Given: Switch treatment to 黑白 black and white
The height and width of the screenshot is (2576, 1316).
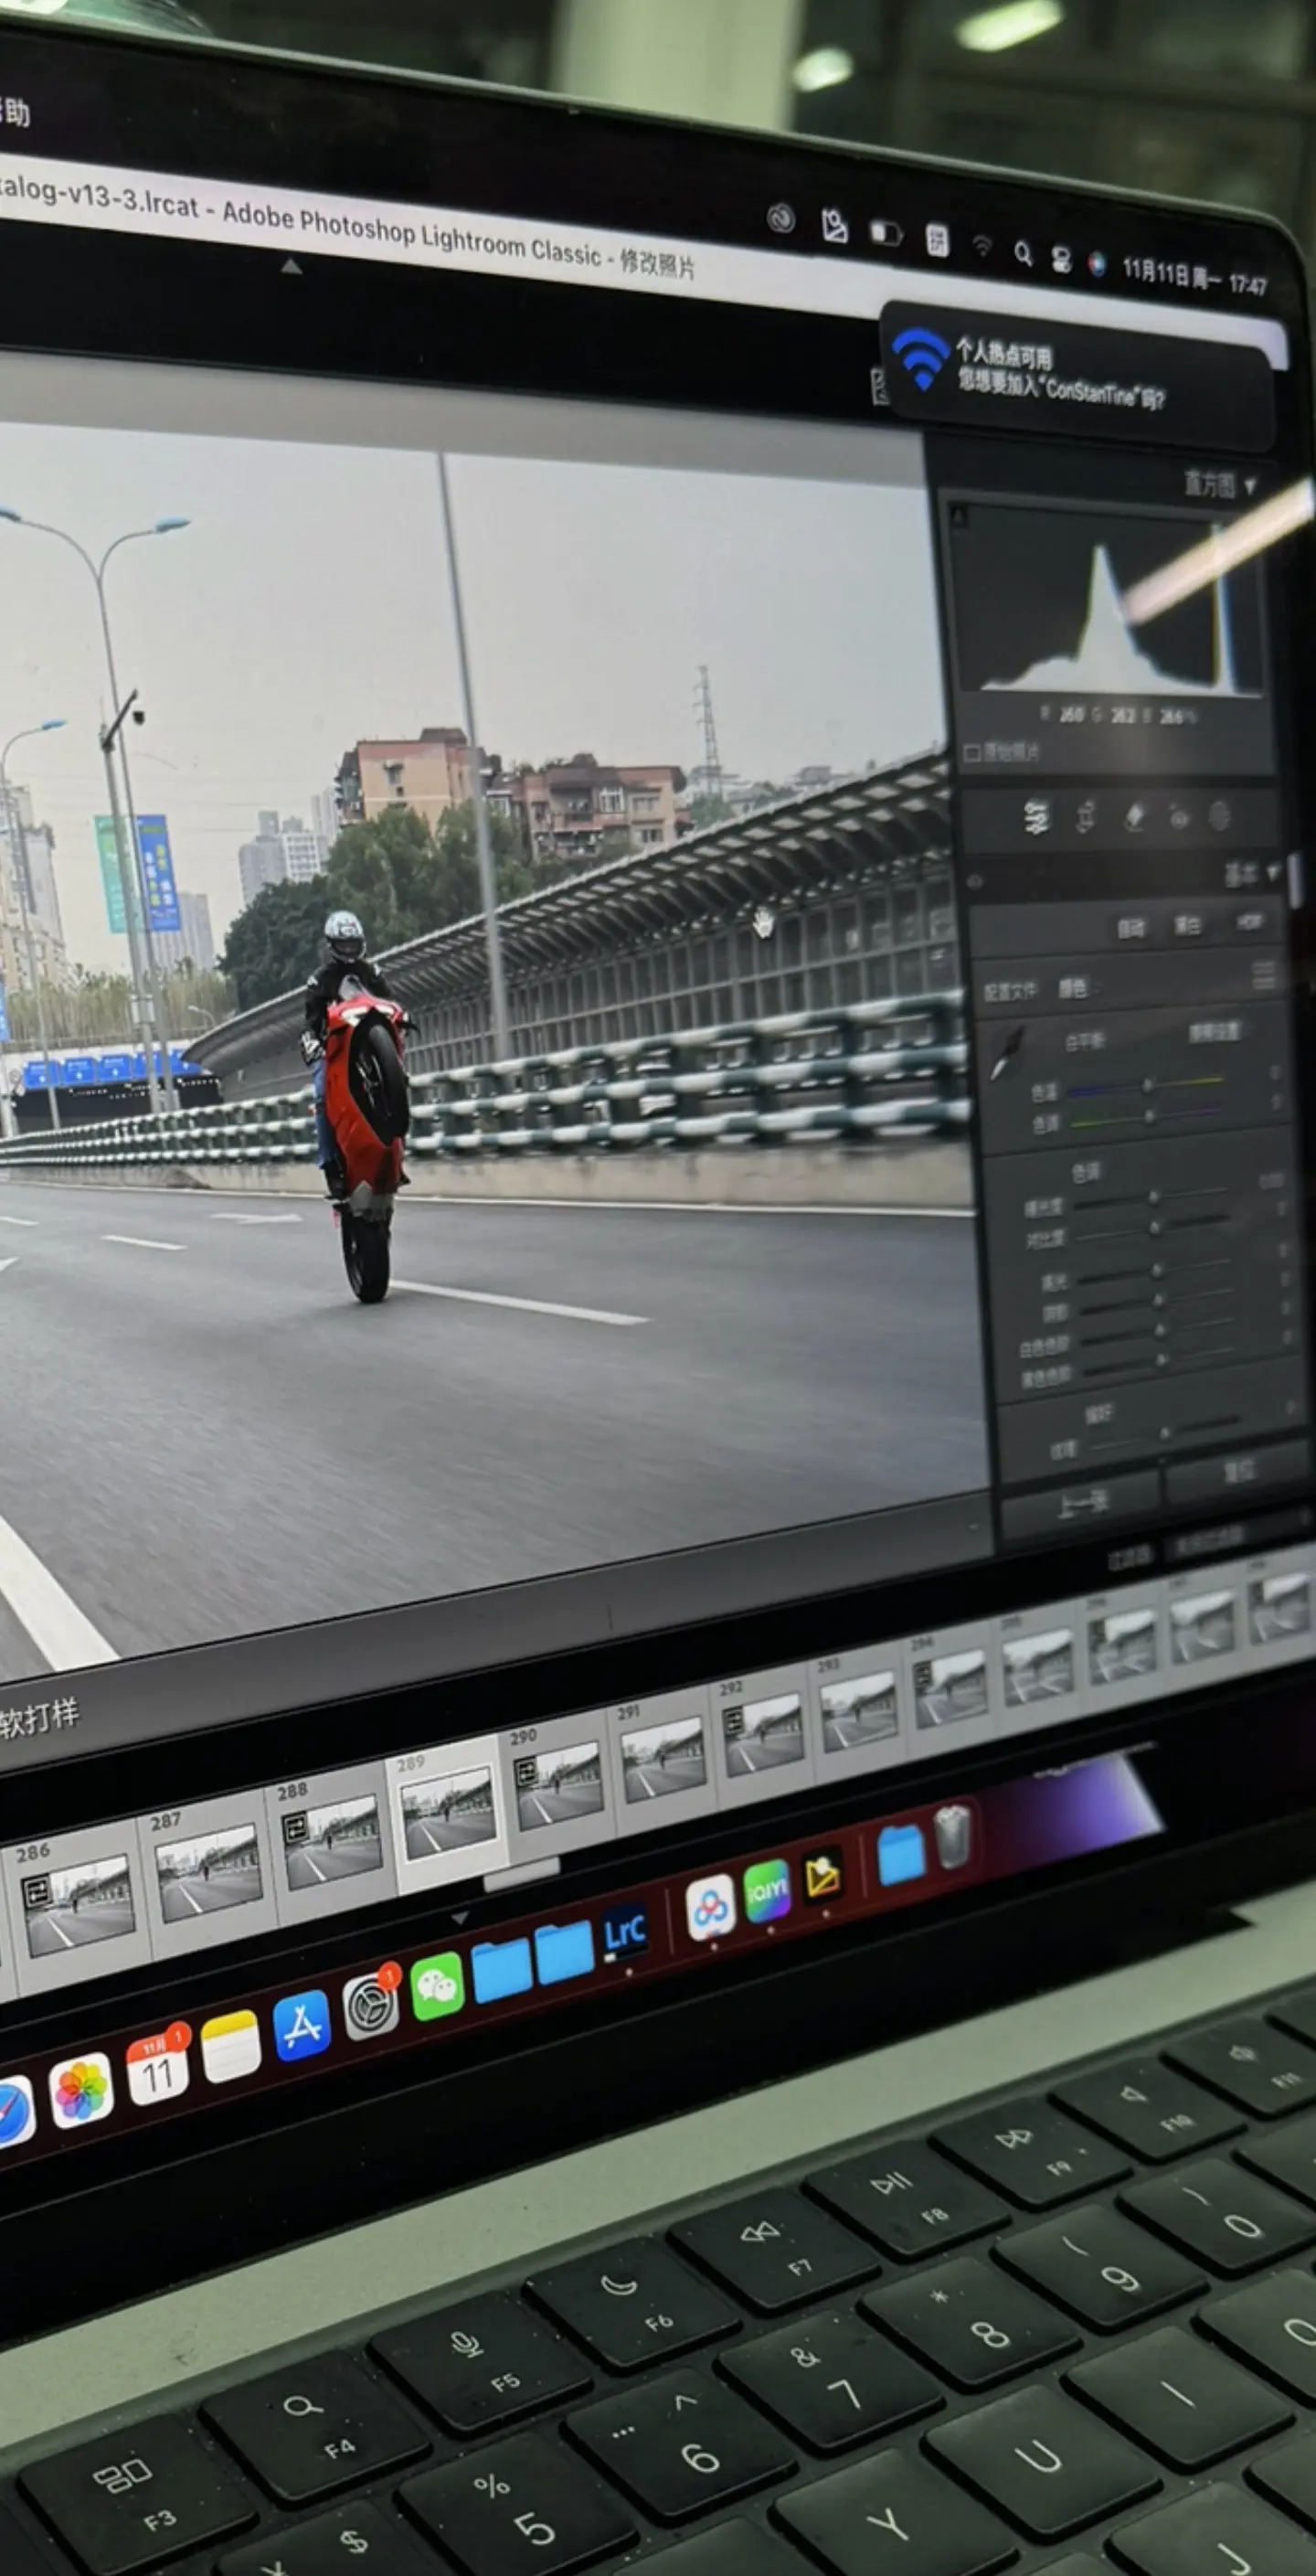Looking at the screenshot, I should pos(1187,925).
